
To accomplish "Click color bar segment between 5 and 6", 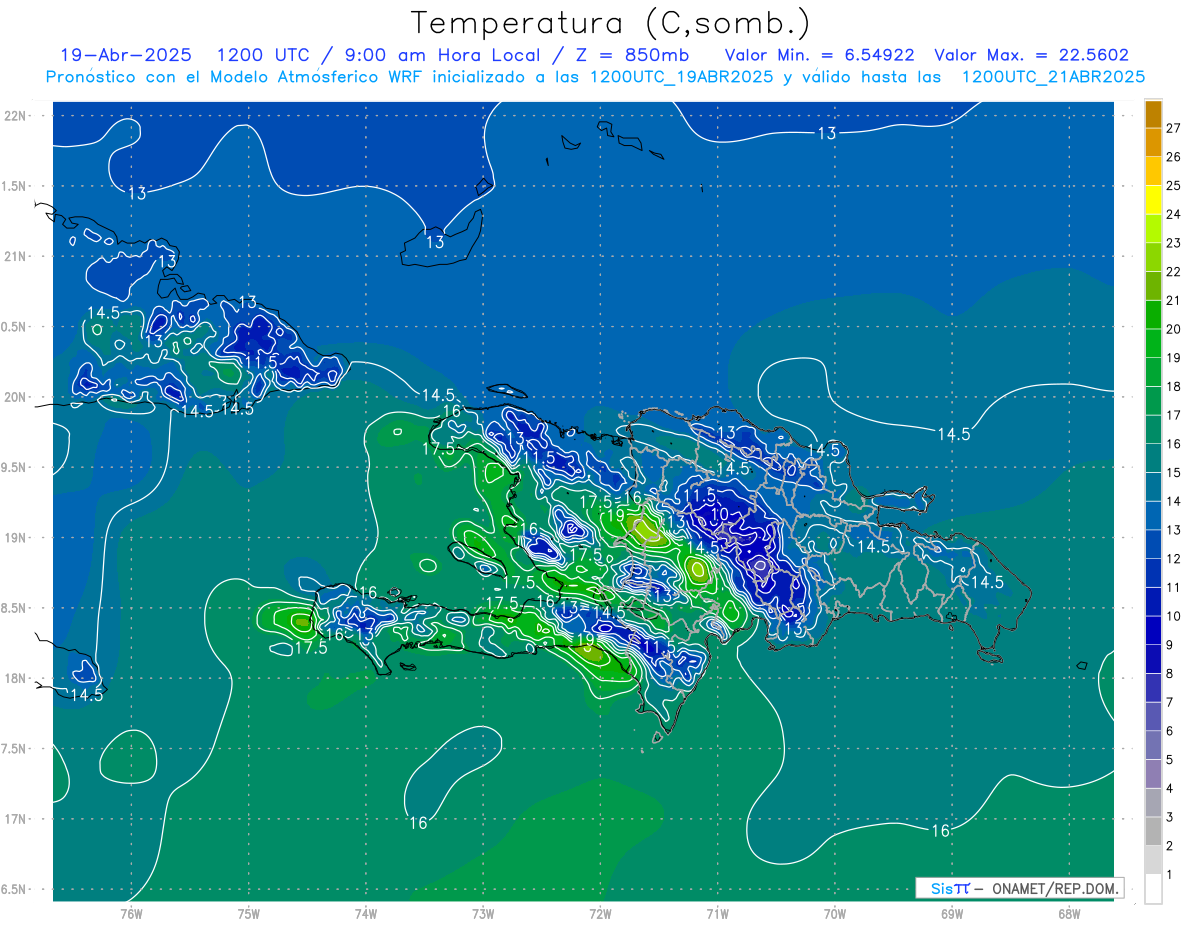I will point(1153,746).
